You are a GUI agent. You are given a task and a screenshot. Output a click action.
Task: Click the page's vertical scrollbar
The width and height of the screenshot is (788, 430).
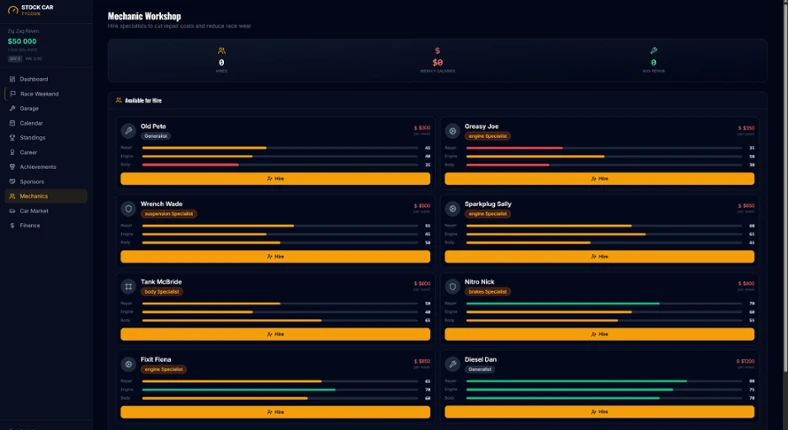784,186
